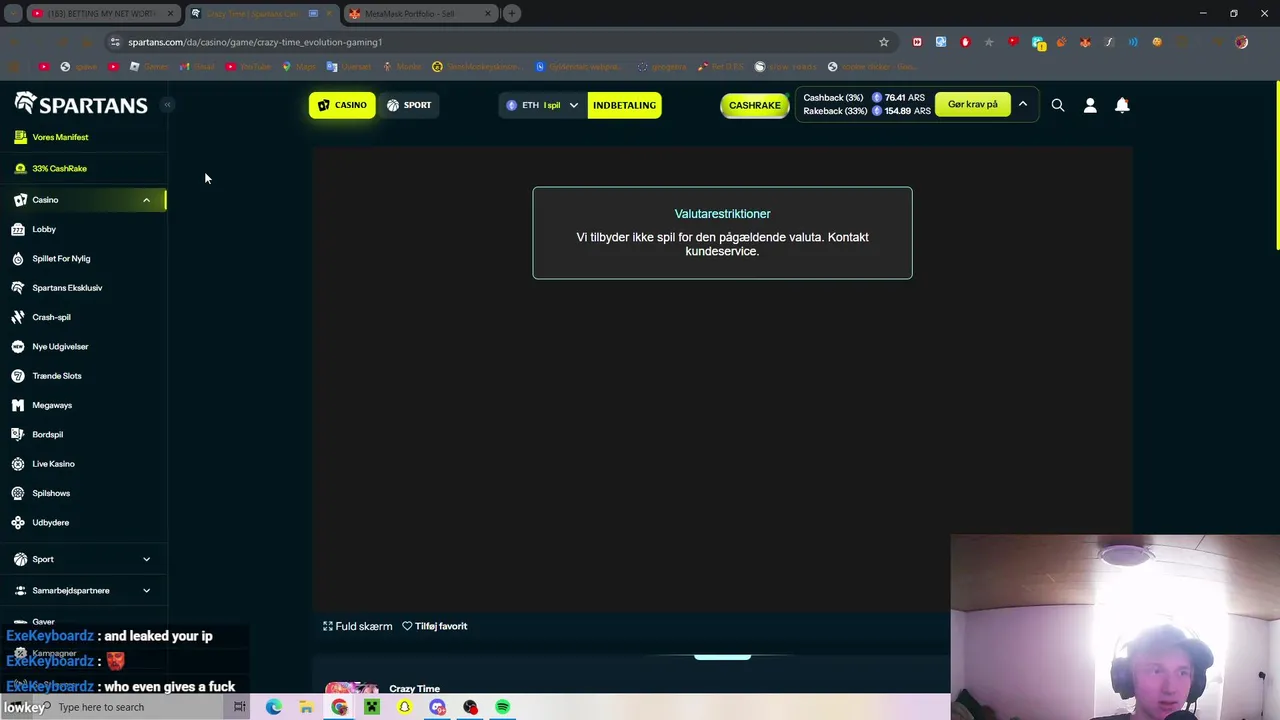Collapse the sidebar with the double-arrow icon
Viewport: 1280px width, 720px height.
click(x=168, y=104)
